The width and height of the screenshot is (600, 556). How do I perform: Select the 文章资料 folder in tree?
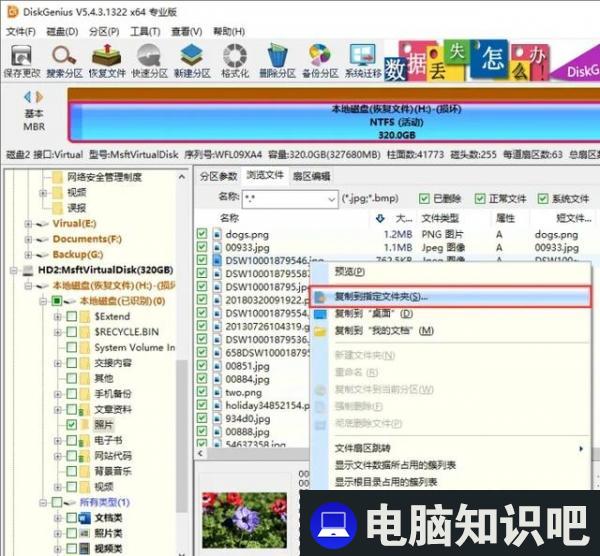coord(113,409)
